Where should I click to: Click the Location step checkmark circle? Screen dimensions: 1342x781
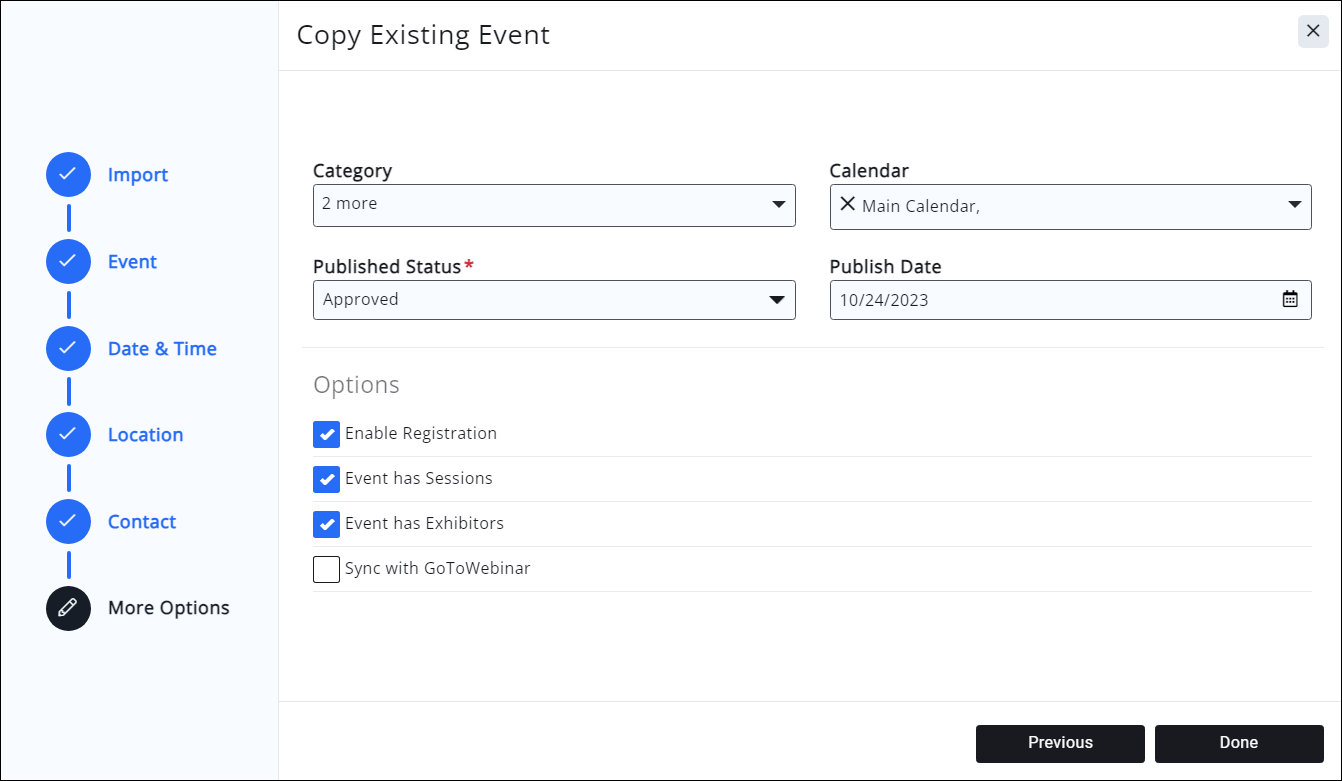pos(68,435)
